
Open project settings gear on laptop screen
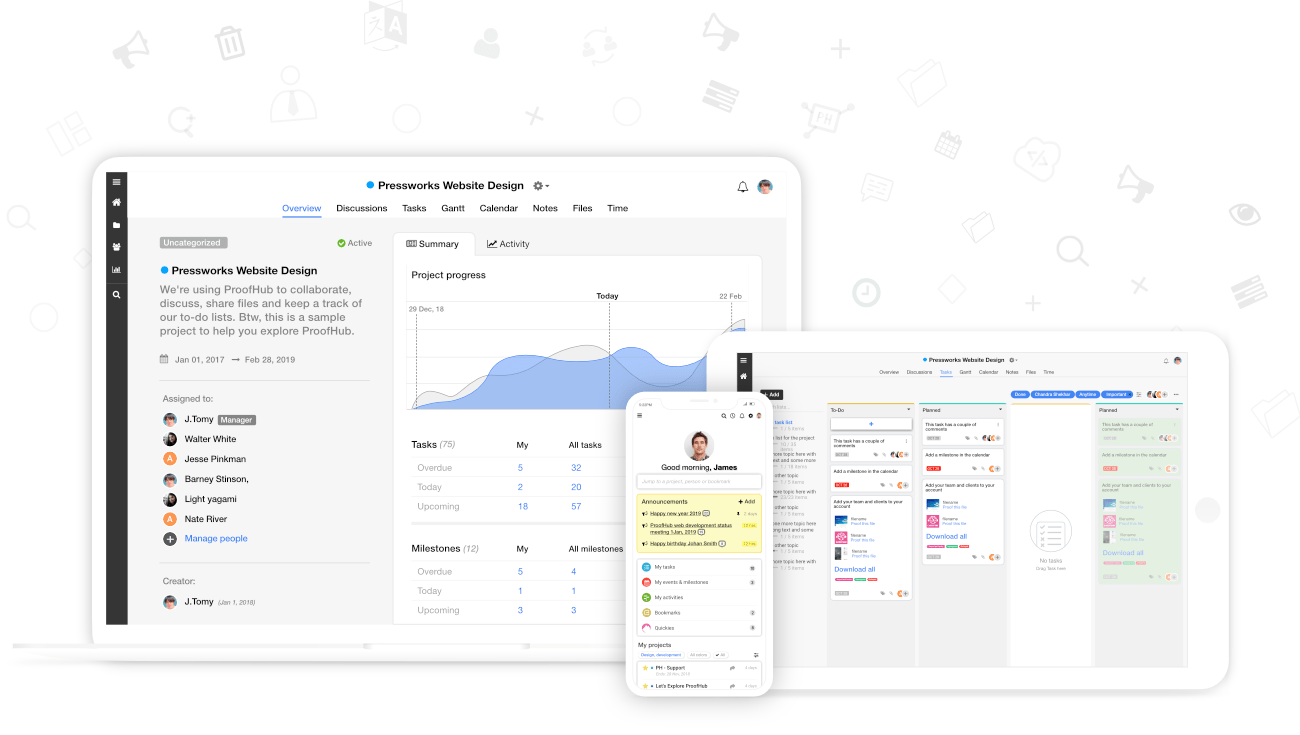click(541, 186)
